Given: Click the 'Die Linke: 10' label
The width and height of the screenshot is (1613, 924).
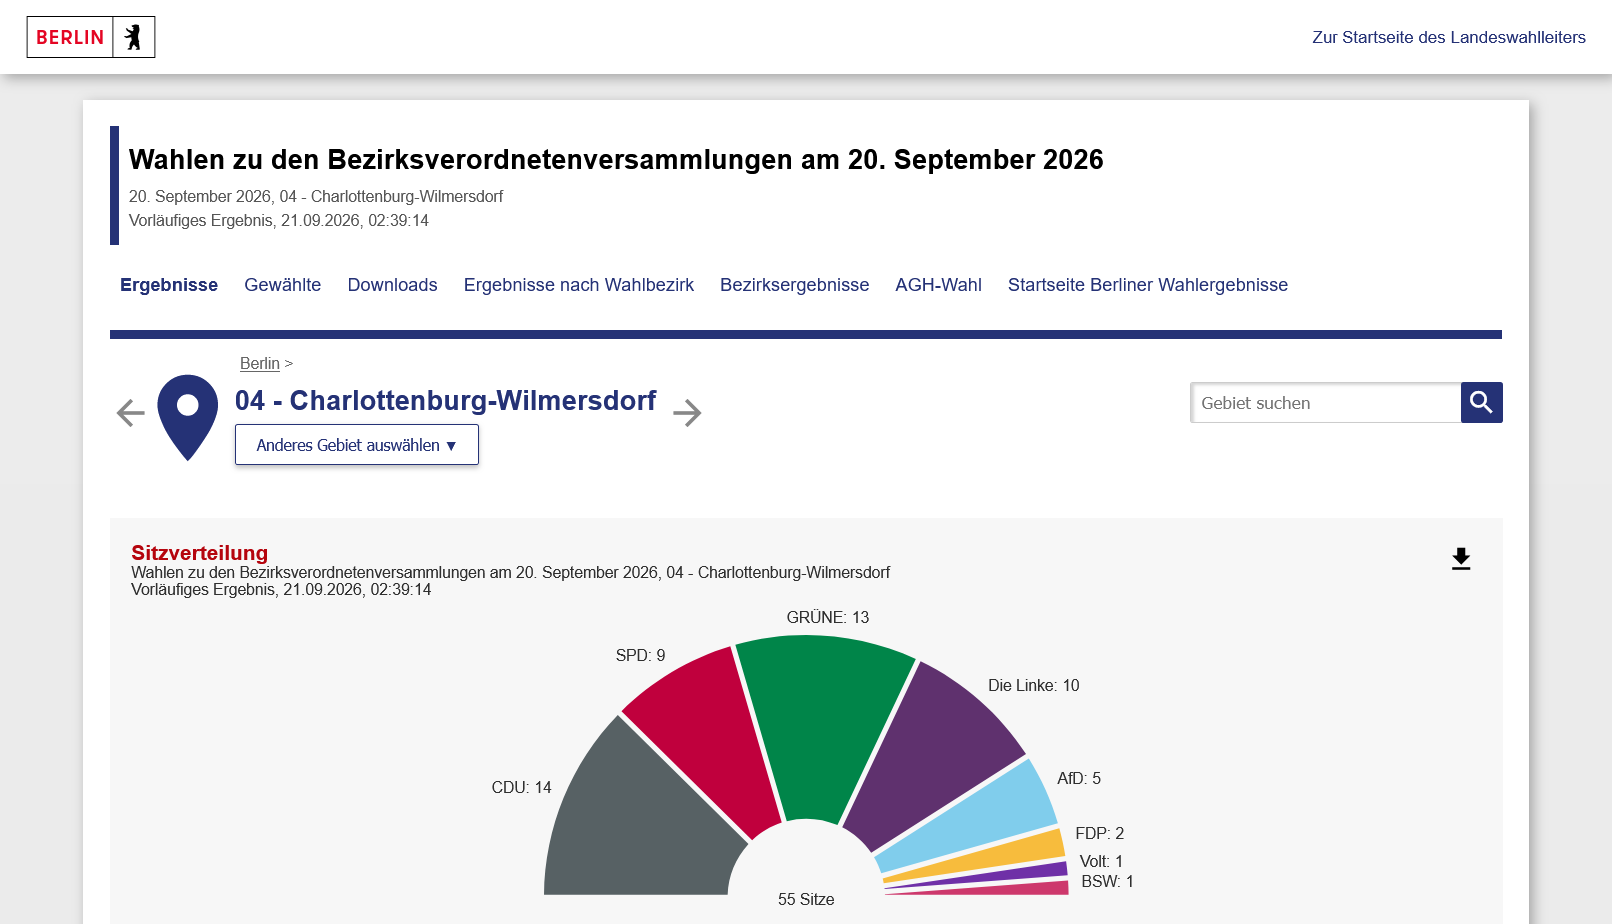Looking at the screenshot, I should point(1034,686).
